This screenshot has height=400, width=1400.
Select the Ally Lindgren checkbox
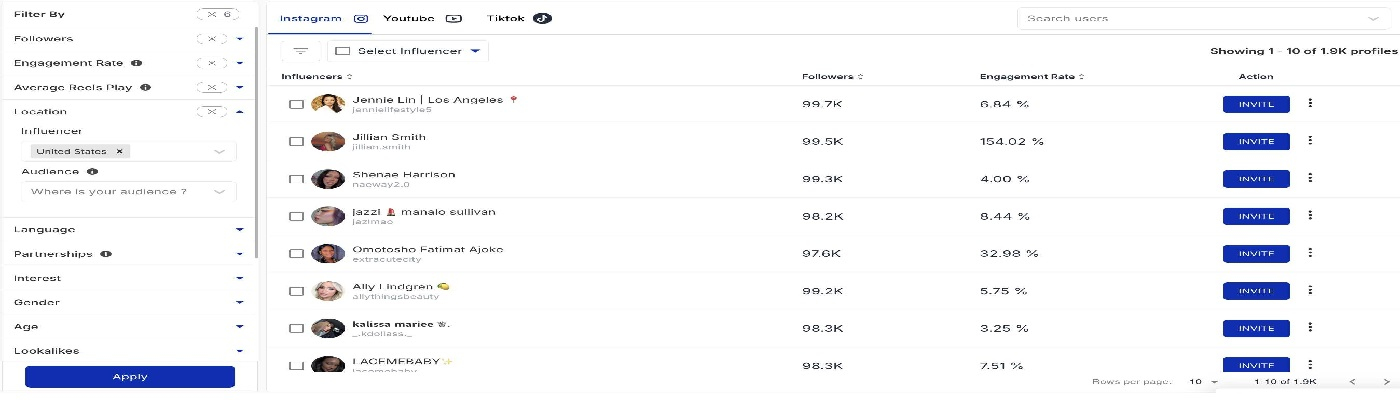pos(296,291)
